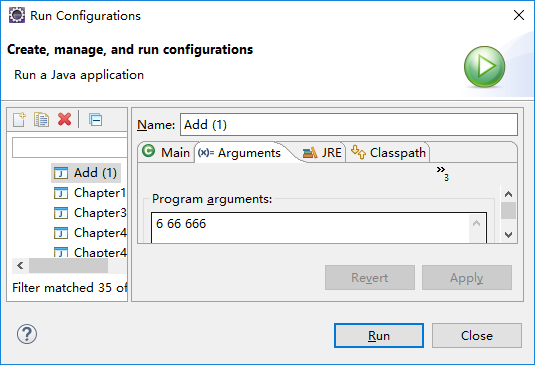The width and height of the screenshot is (535, 365).
Task: Click into the Program arguments text box
Action: (310, 228)
